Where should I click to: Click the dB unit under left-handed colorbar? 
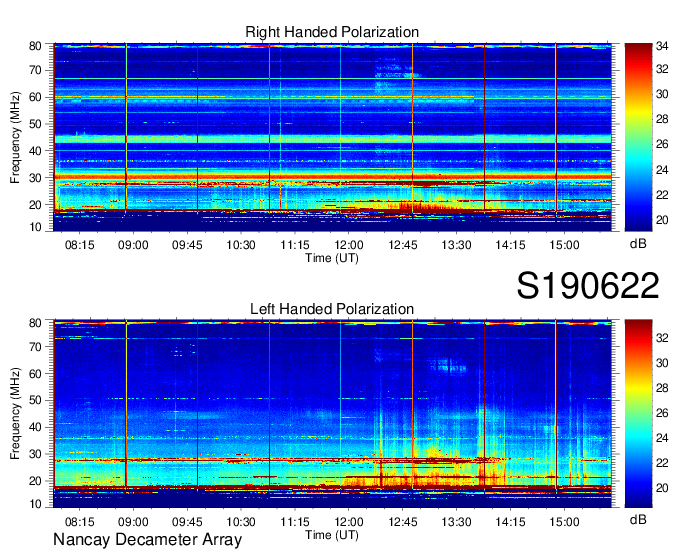[638, 520]
